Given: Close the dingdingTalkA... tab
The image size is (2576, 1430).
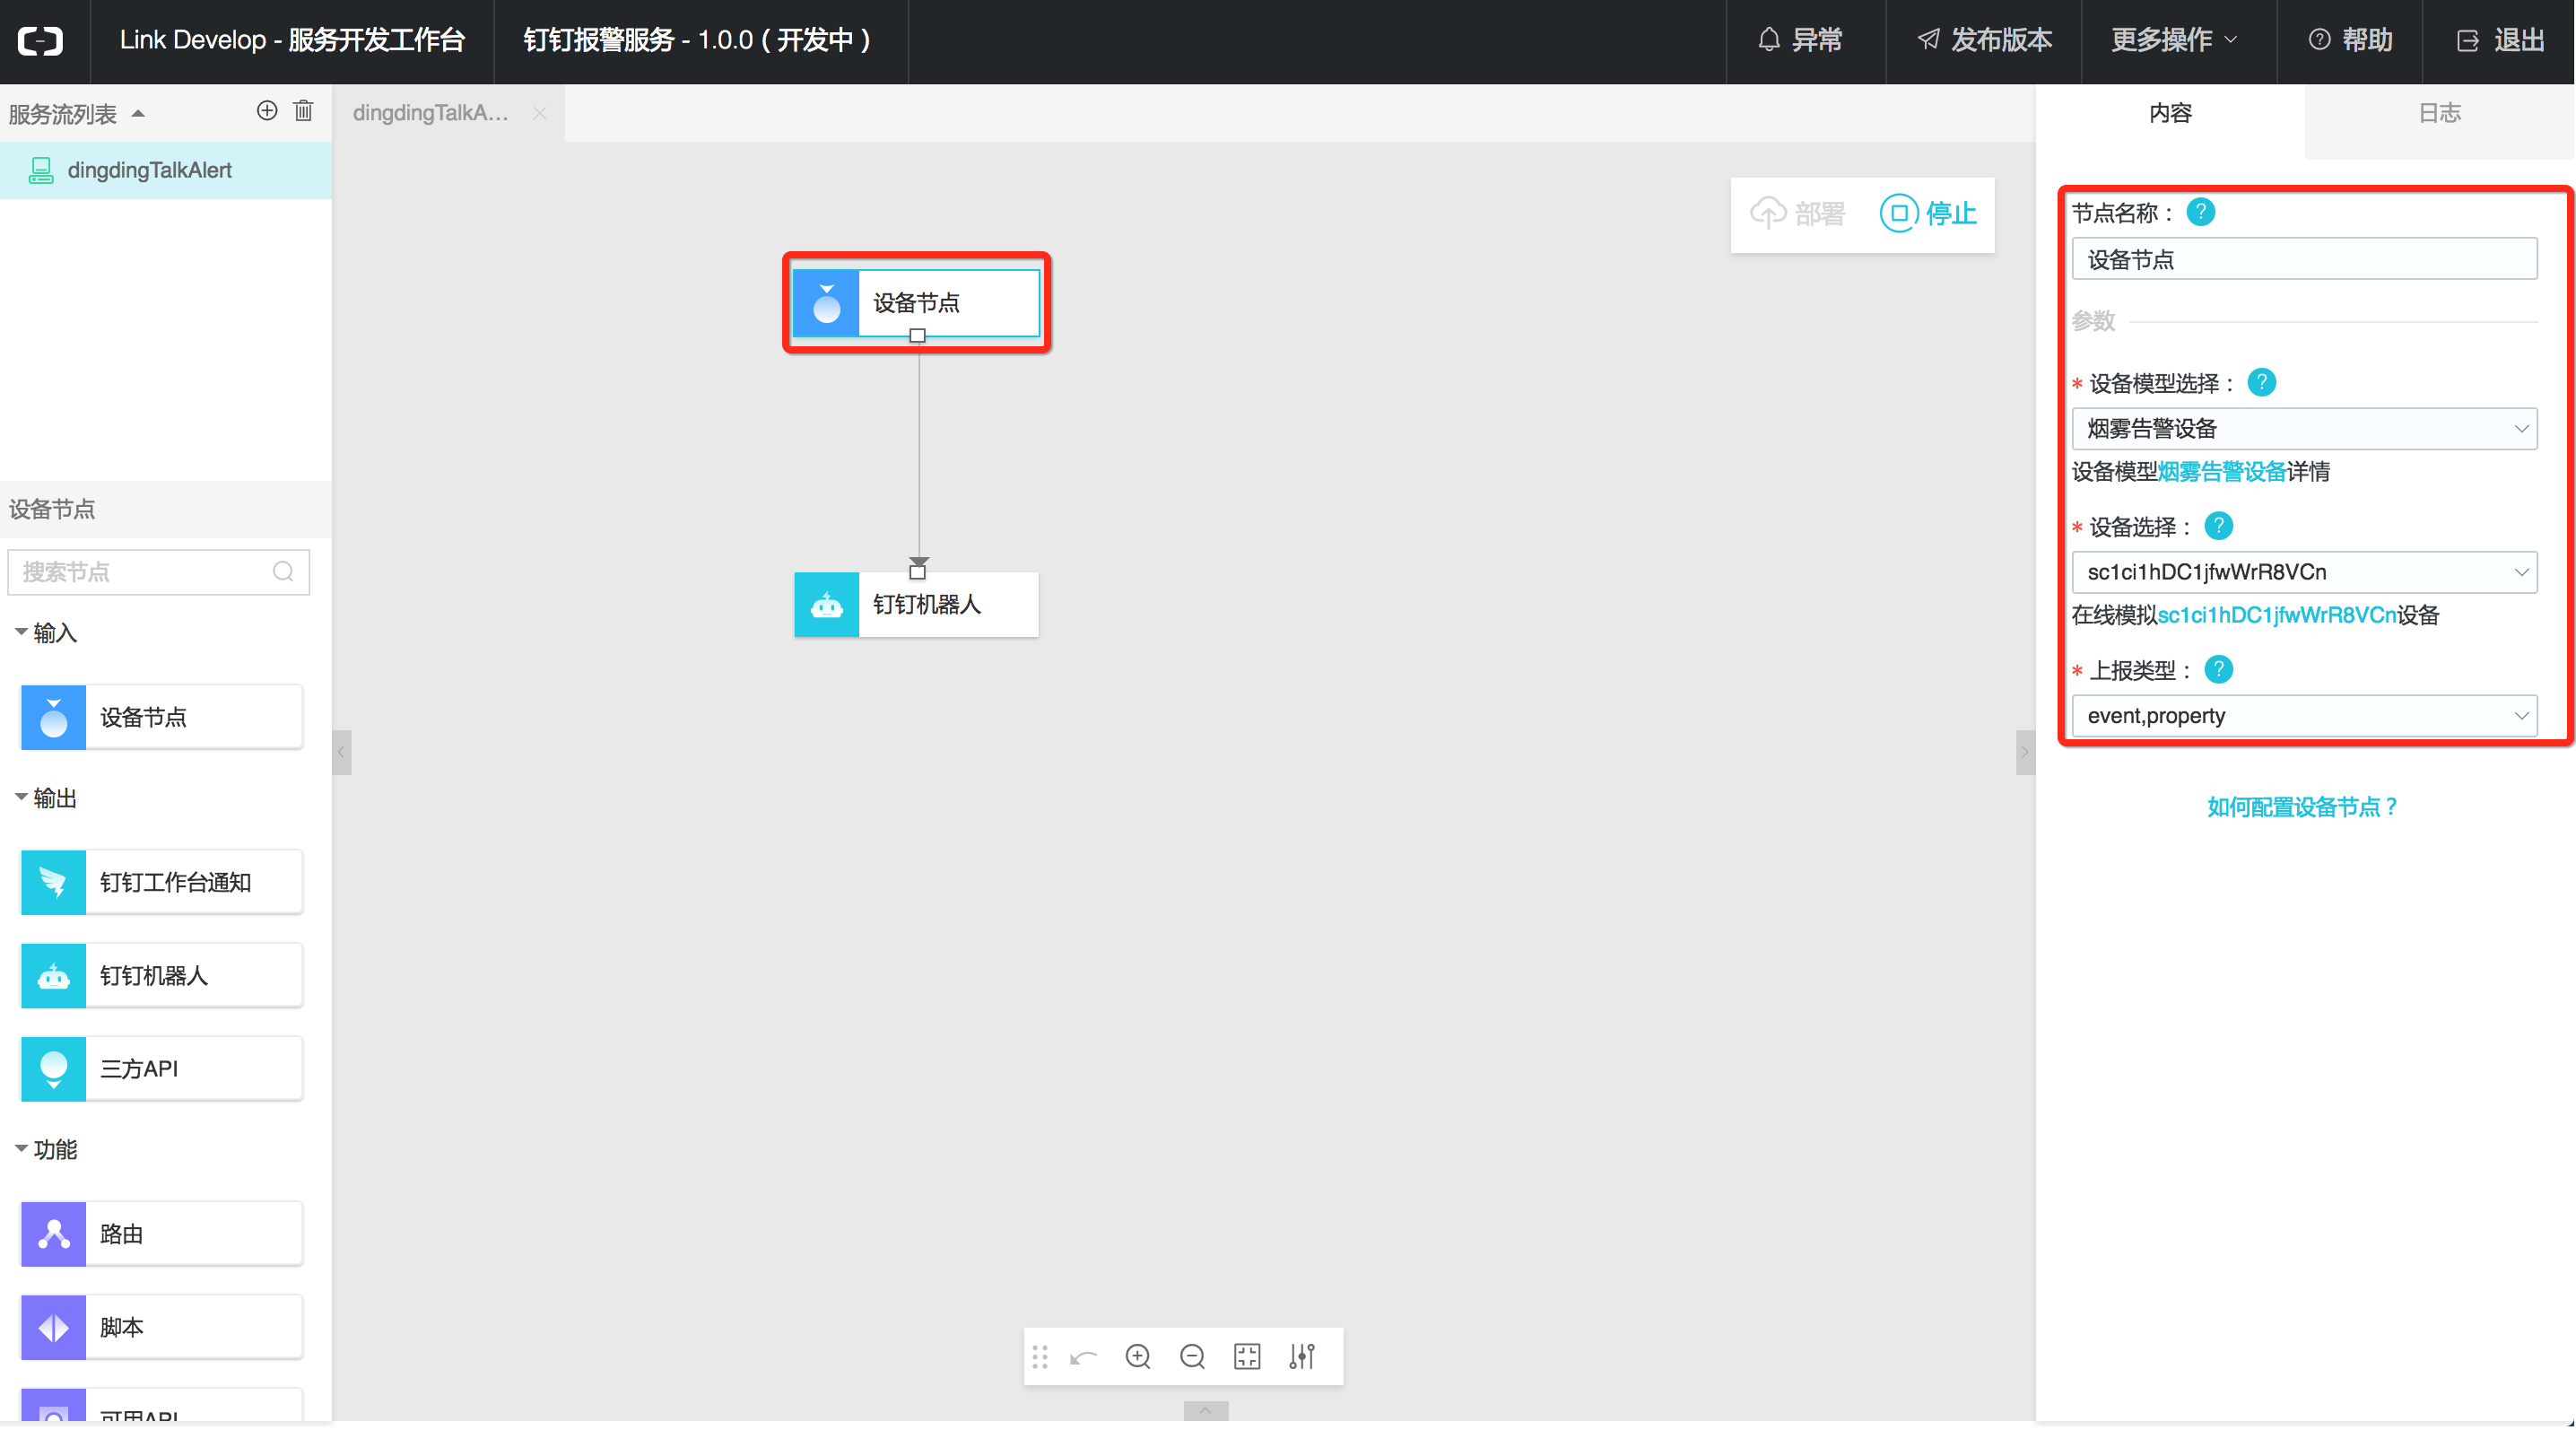Looking at the screenshot, I should pyautogui.click(x=540, y=113).
